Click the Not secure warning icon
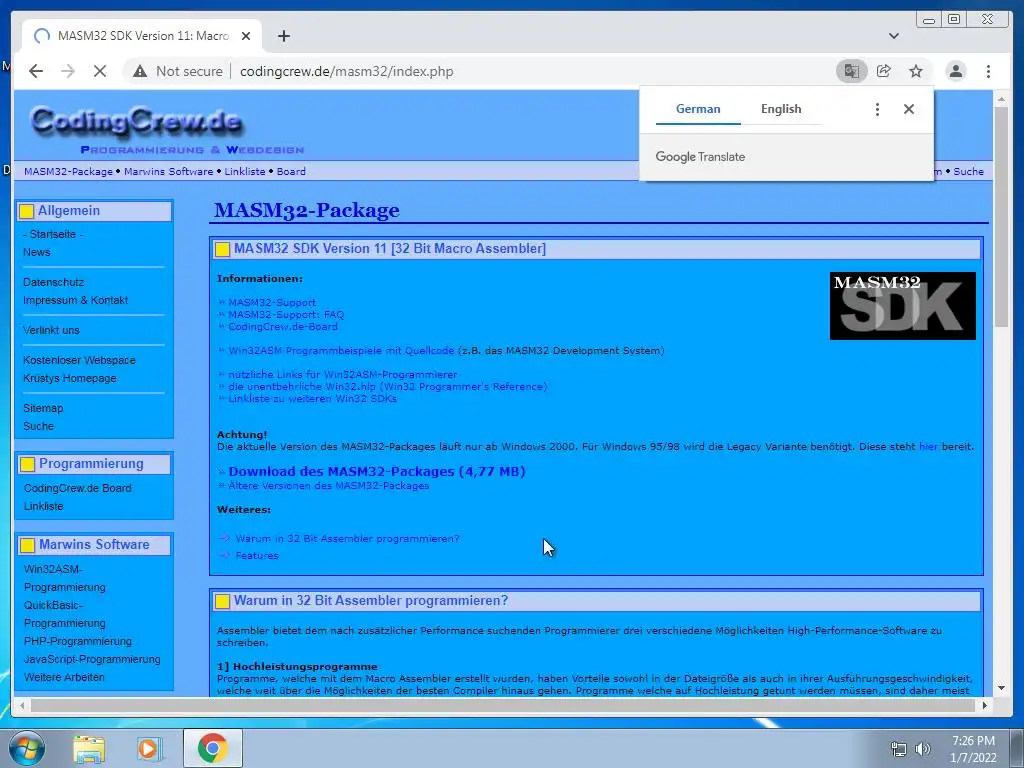Screen dimensions: 1024x768 click(x=140, y=71)
